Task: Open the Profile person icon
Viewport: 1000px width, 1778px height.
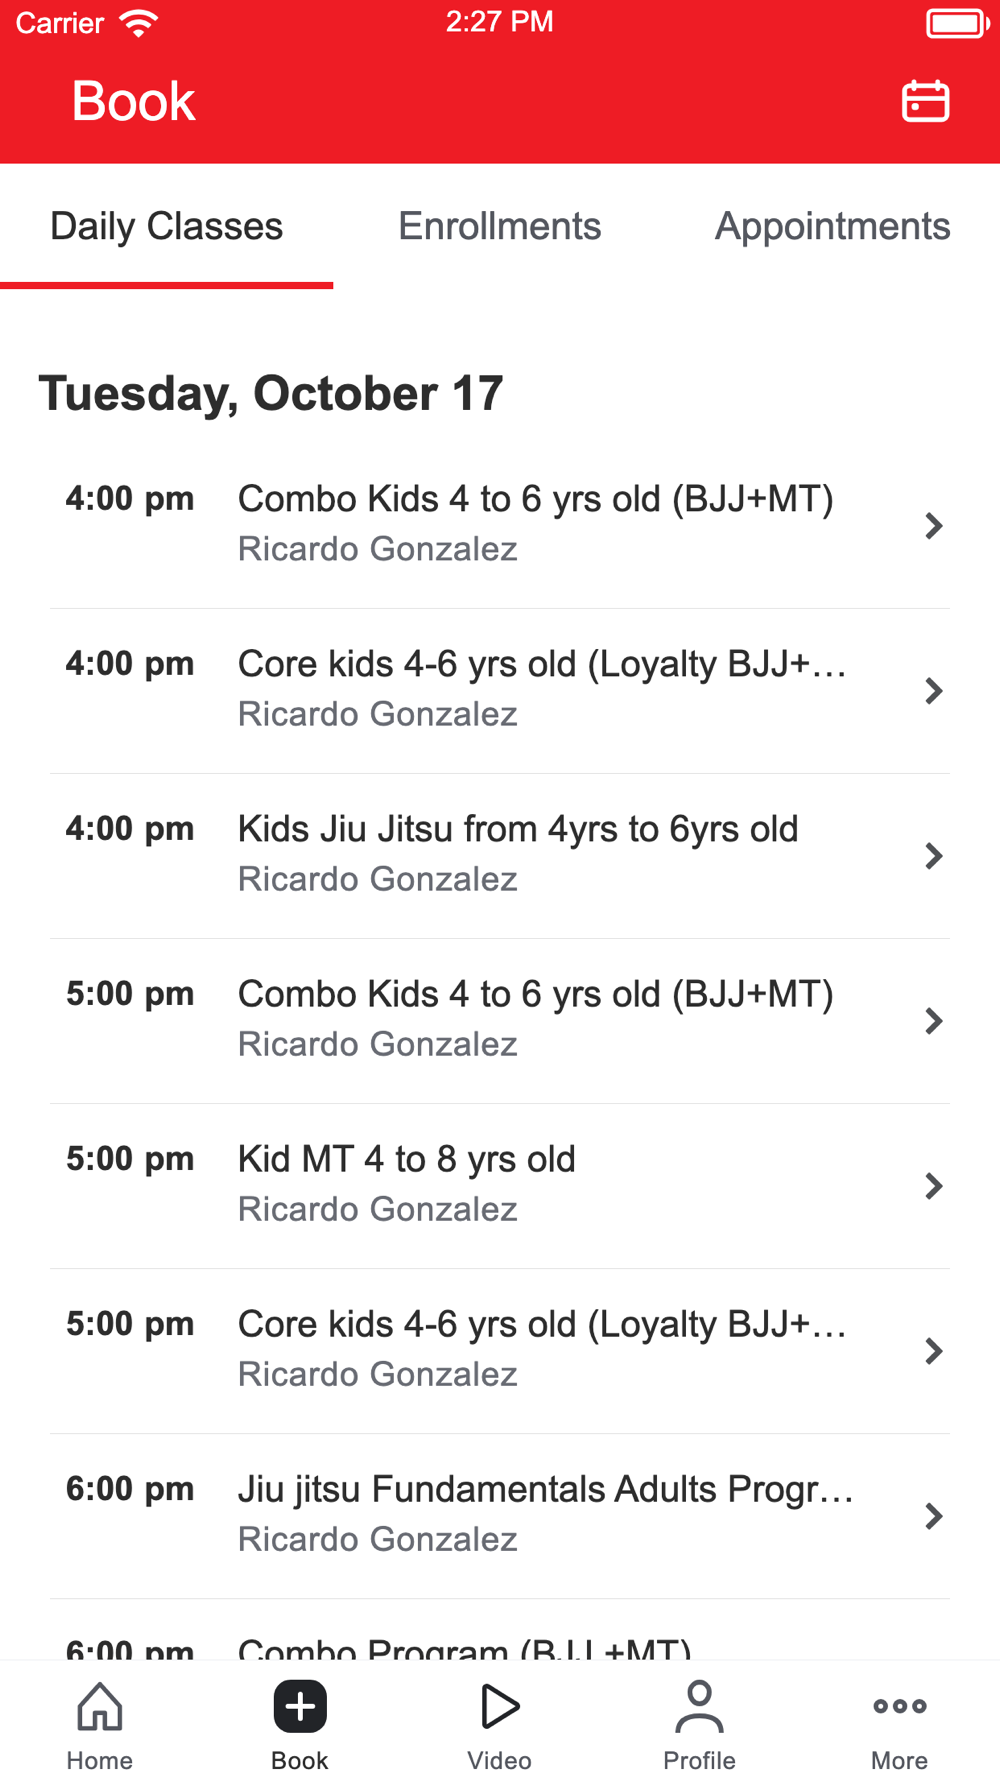Action: [699, 1706]
